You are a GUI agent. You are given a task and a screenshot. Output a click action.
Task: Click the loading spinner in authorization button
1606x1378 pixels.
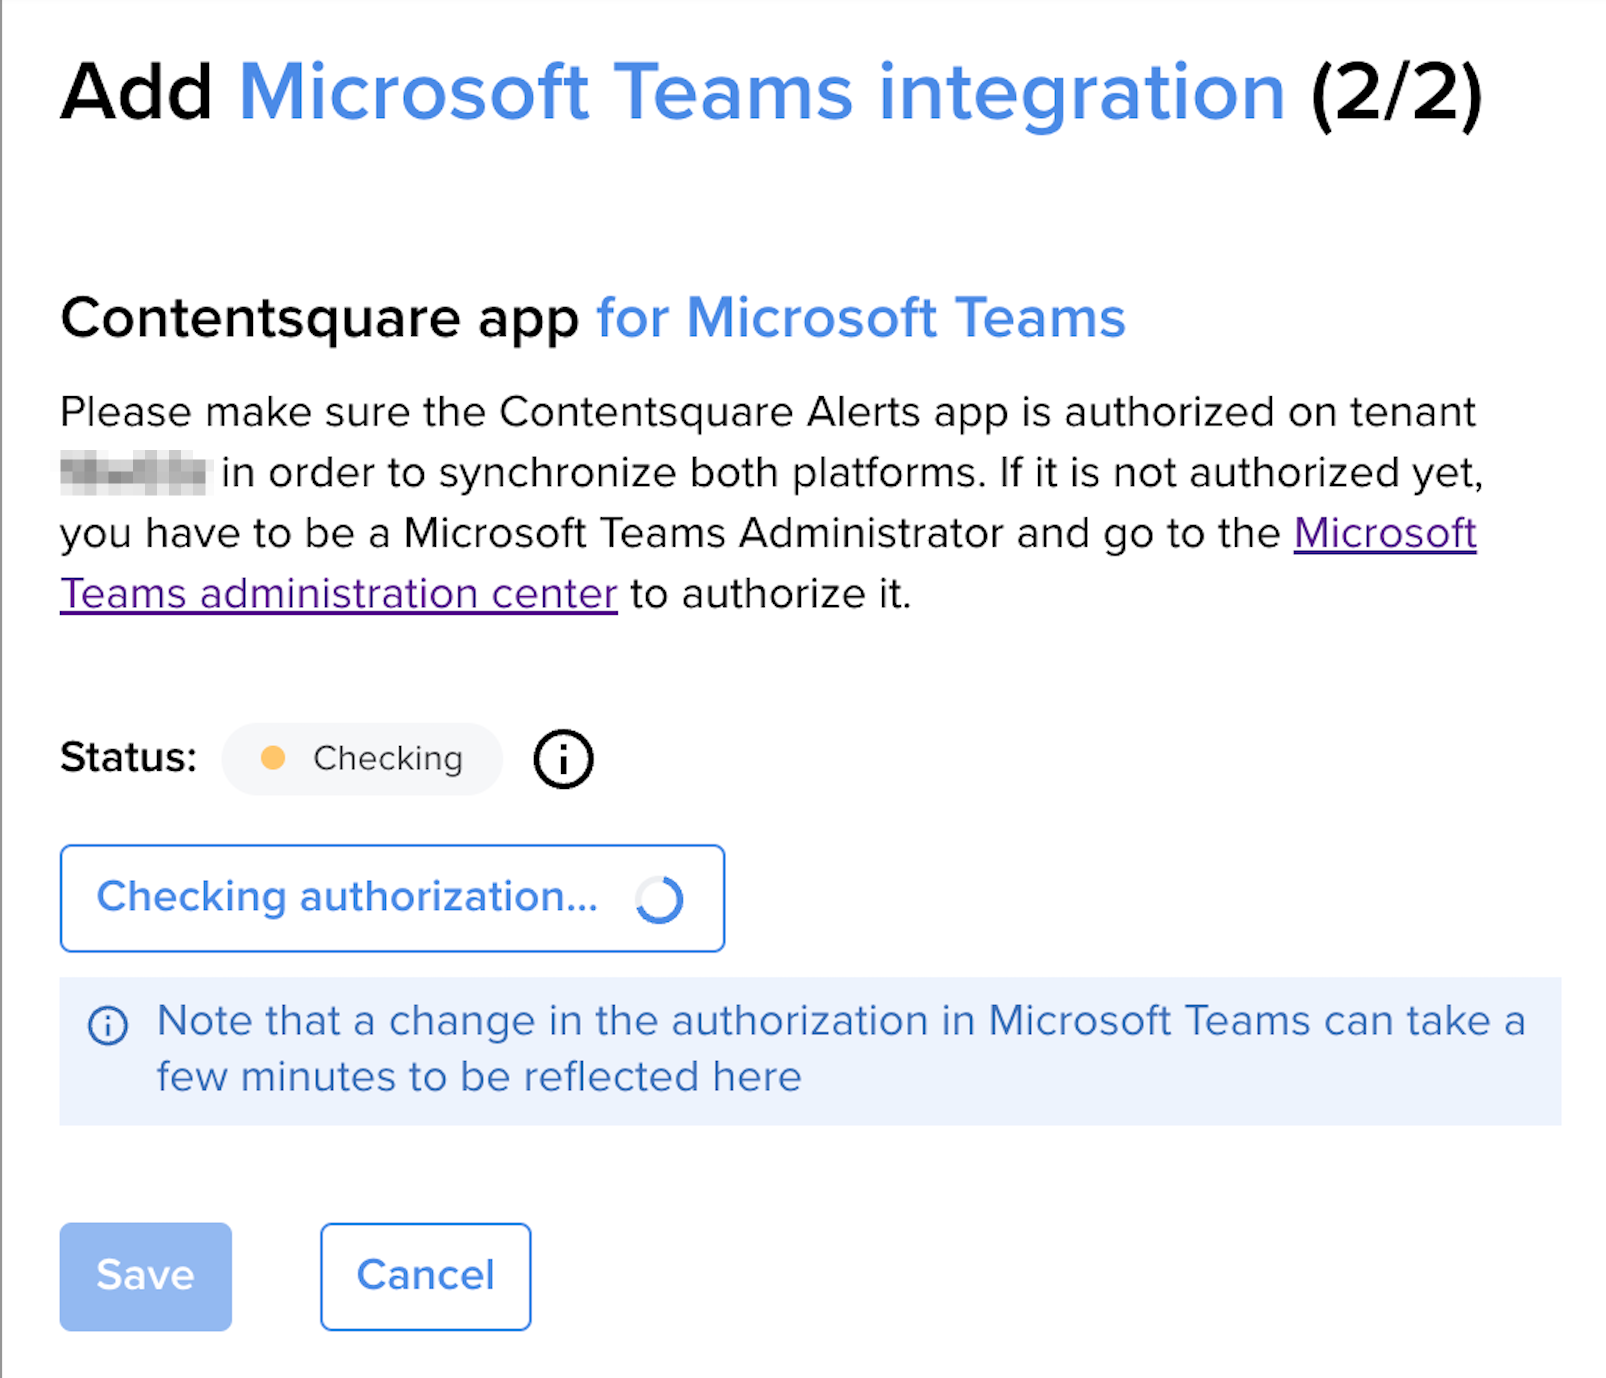(660, 899)
